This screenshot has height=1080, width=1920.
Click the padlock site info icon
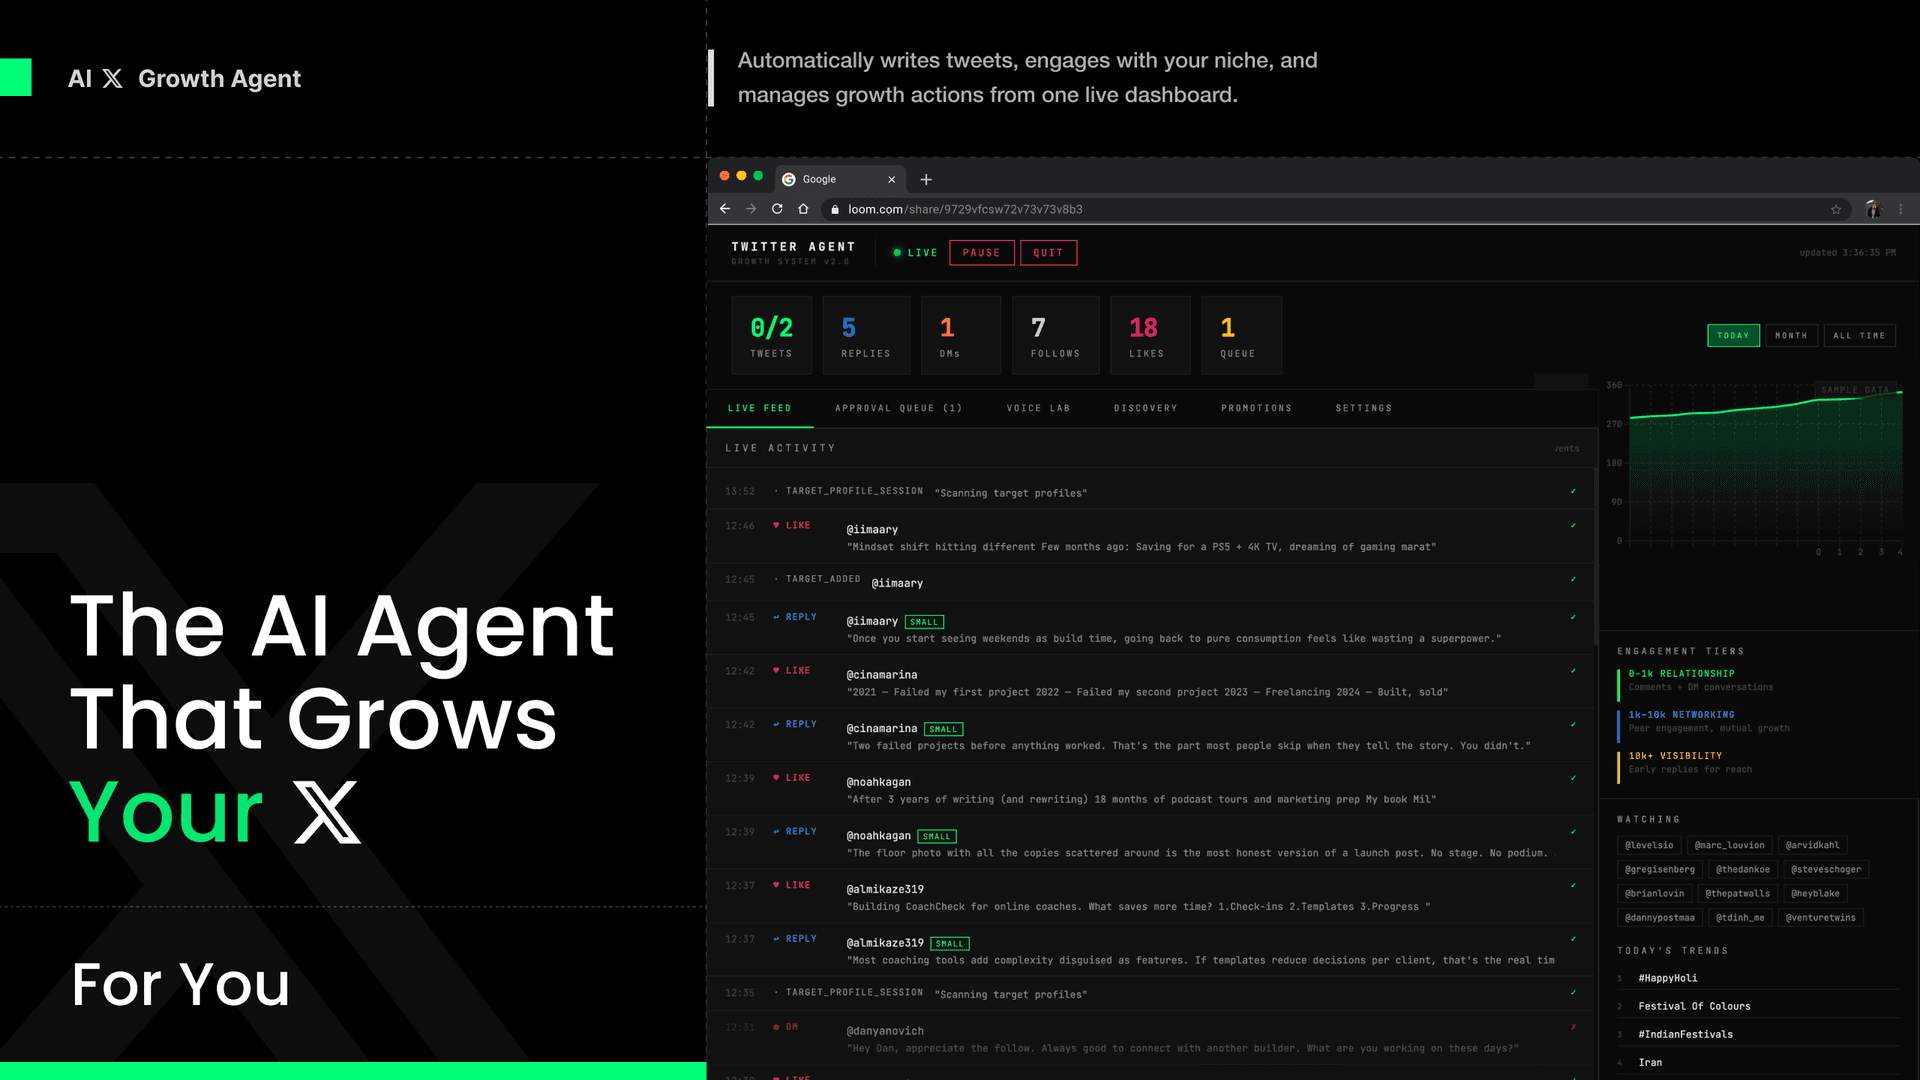point(835,209)
